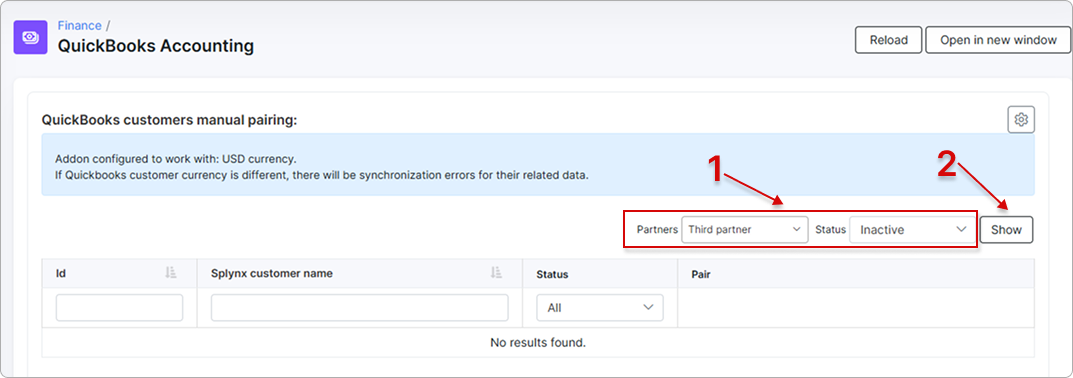The height and width of the screenshot is (378, 1073).
Task: Click the purple Finance module icon
Action: tap(31, 37)
